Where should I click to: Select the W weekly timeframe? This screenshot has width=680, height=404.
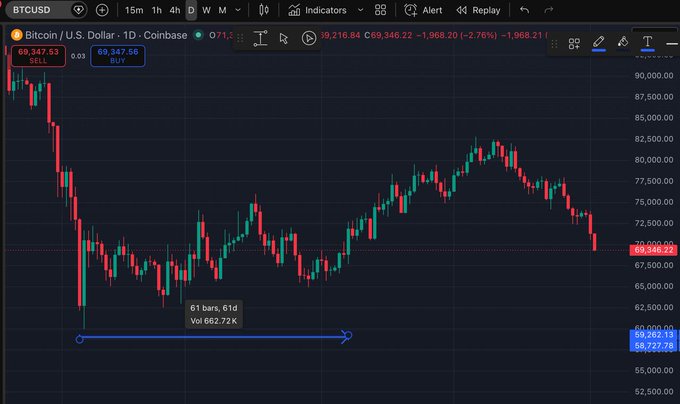click(206, 10)
